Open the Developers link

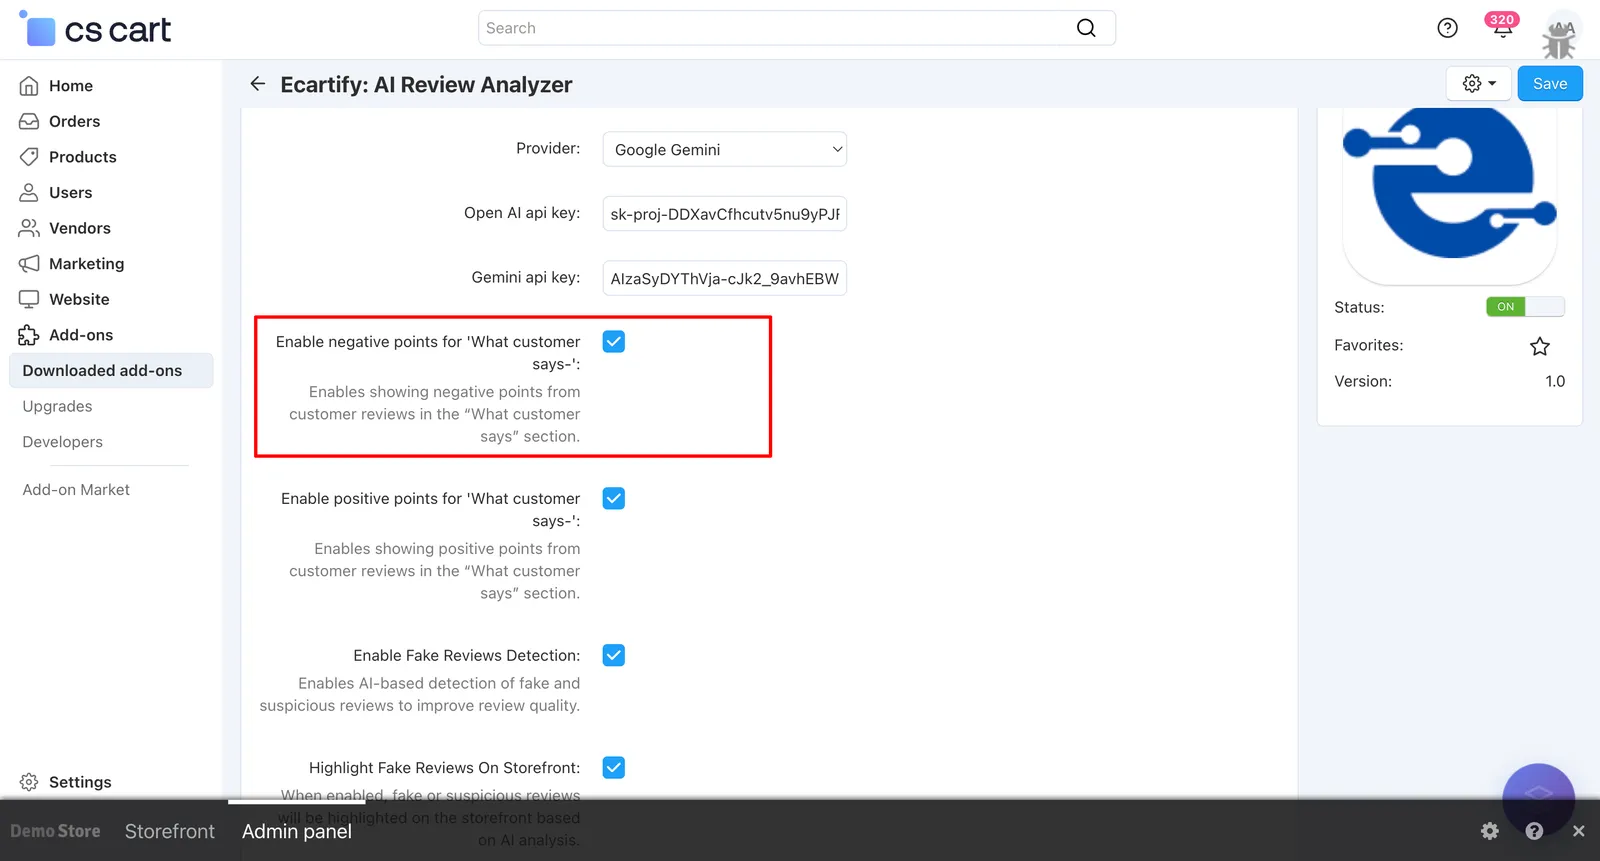click(x=62, y=442)
